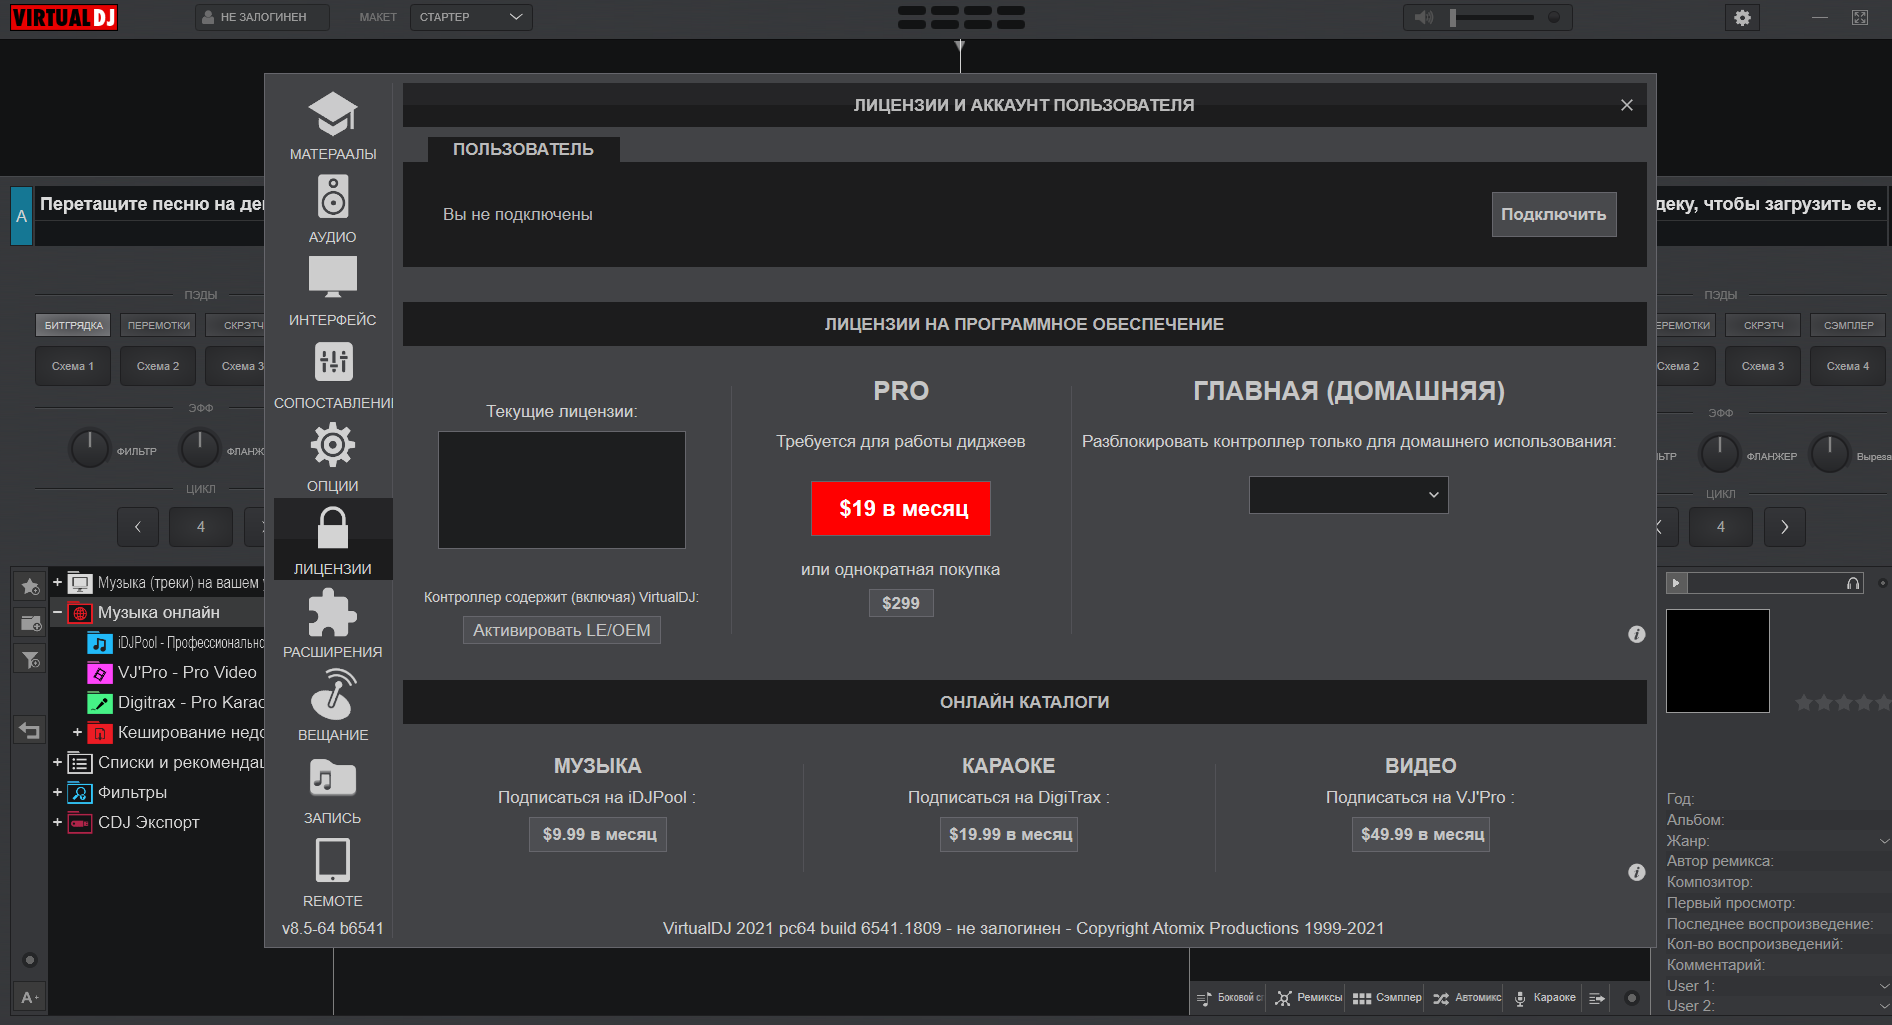Open the Материалы settings section
The image size is (1892, 1025).
click(333, 126)
